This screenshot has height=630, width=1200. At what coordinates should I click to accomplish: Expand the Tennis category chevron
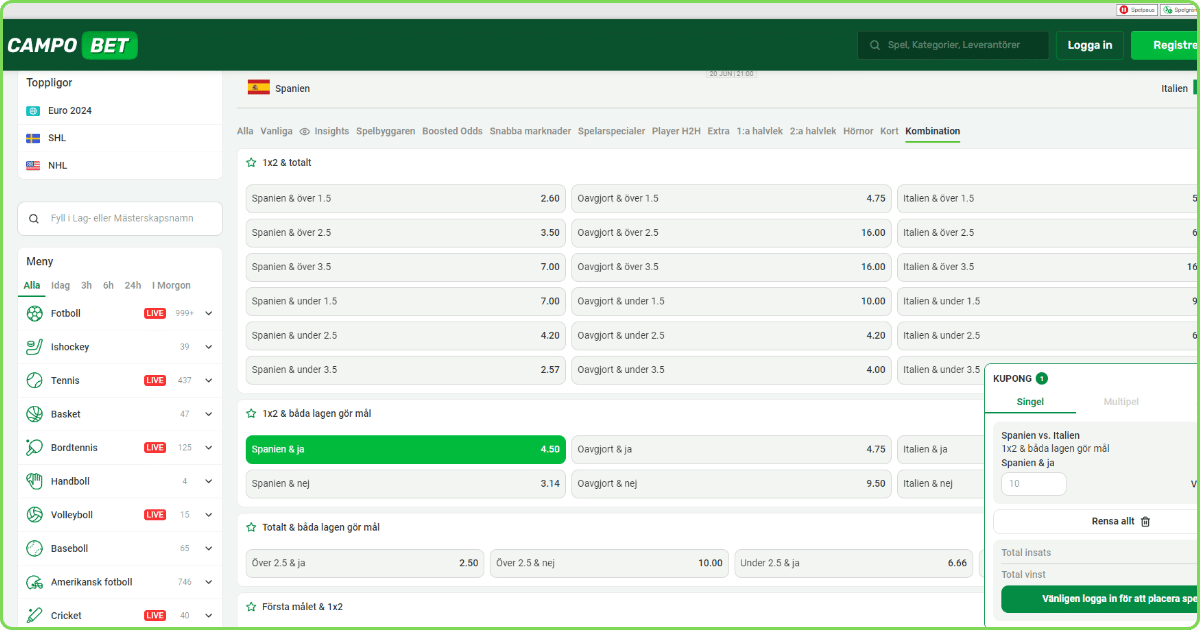point(208,380)
